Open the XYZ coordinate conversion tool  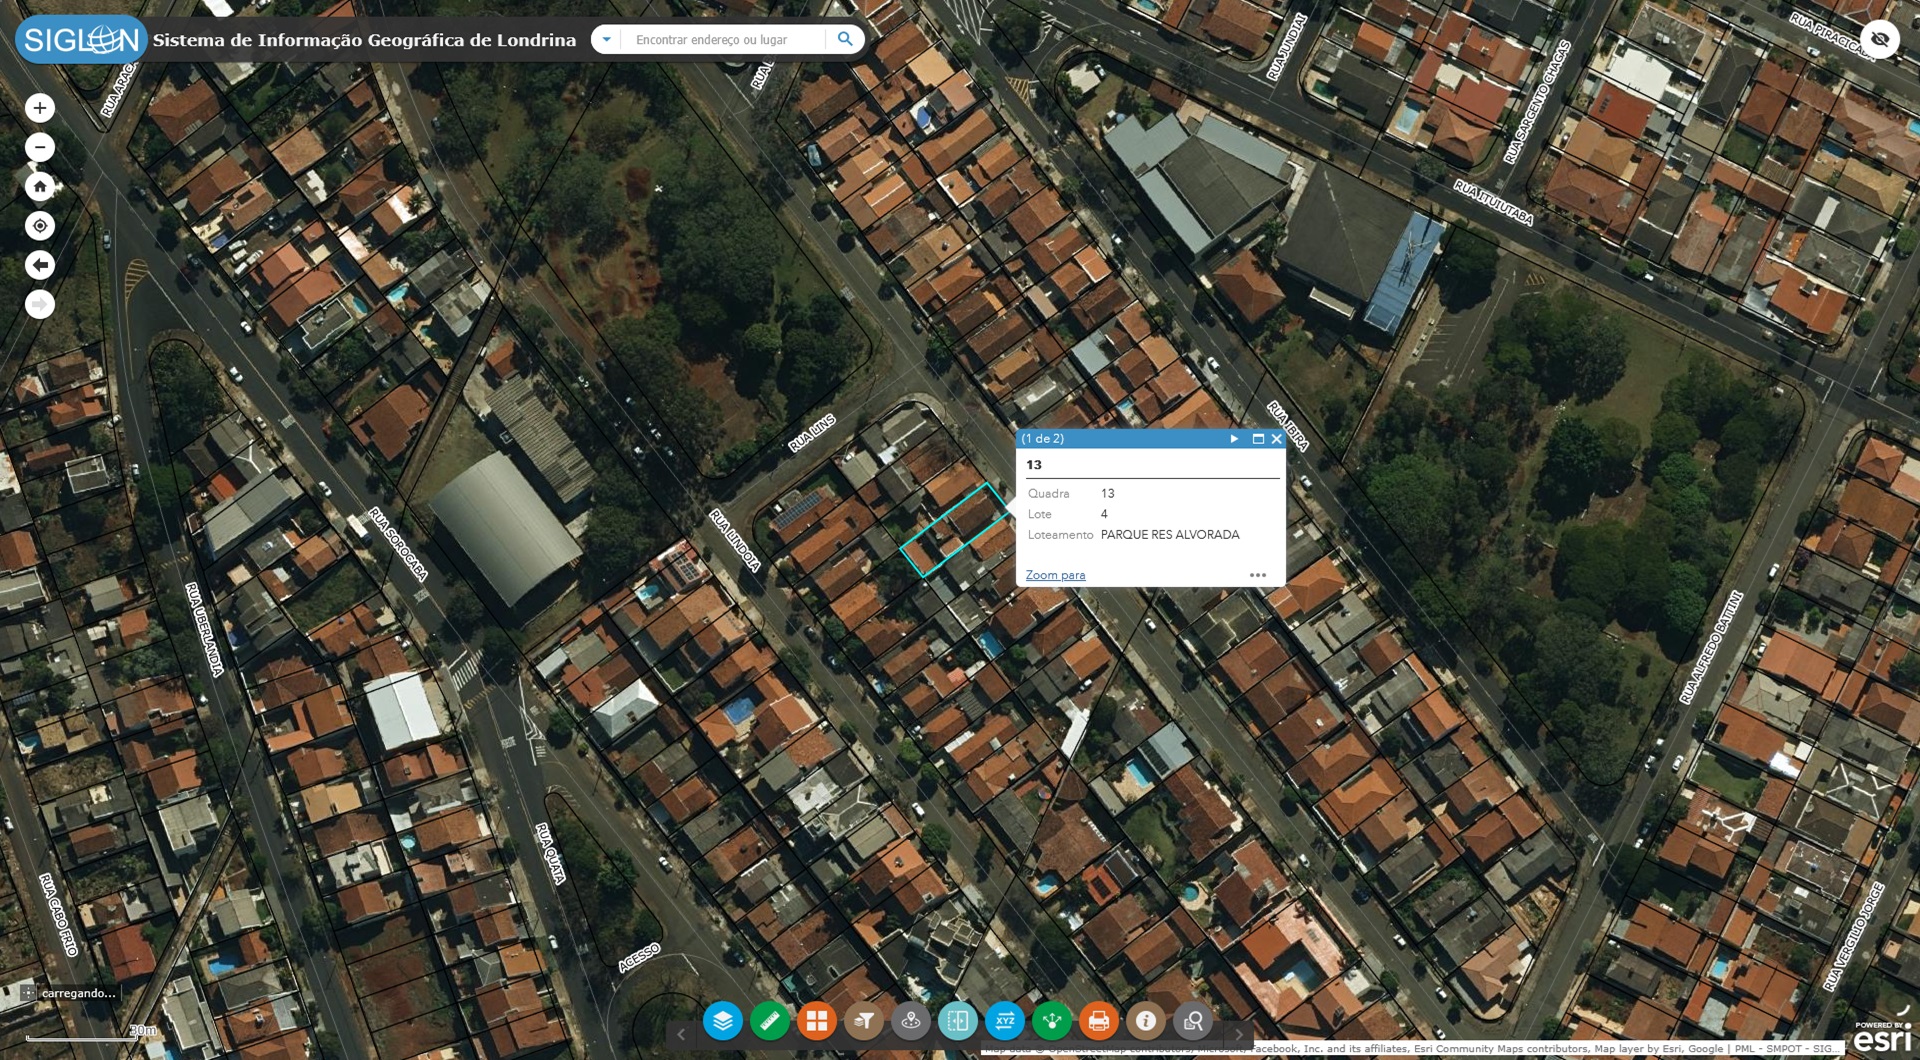pyautogui.click(x=1005, y=1021)
